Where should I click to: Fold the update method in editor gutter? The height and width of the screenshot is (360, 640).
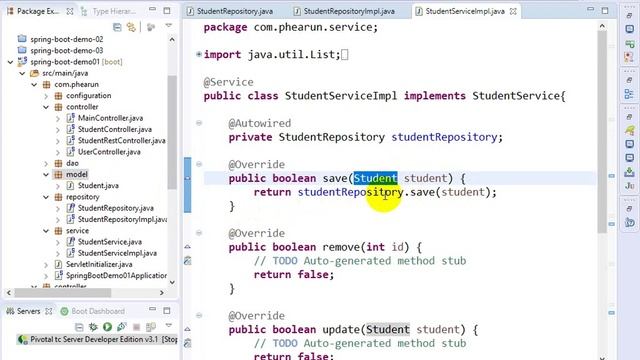[x=199, y=315]
